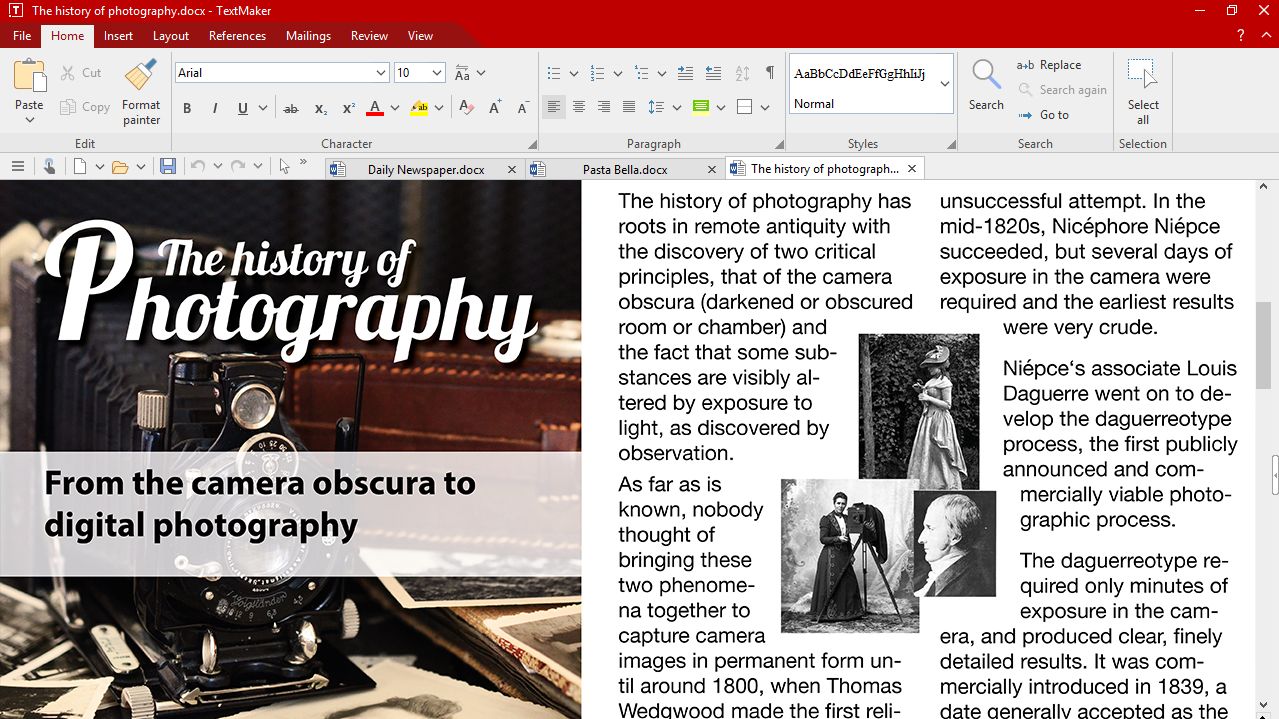Align paragraph right

(604, 107)
